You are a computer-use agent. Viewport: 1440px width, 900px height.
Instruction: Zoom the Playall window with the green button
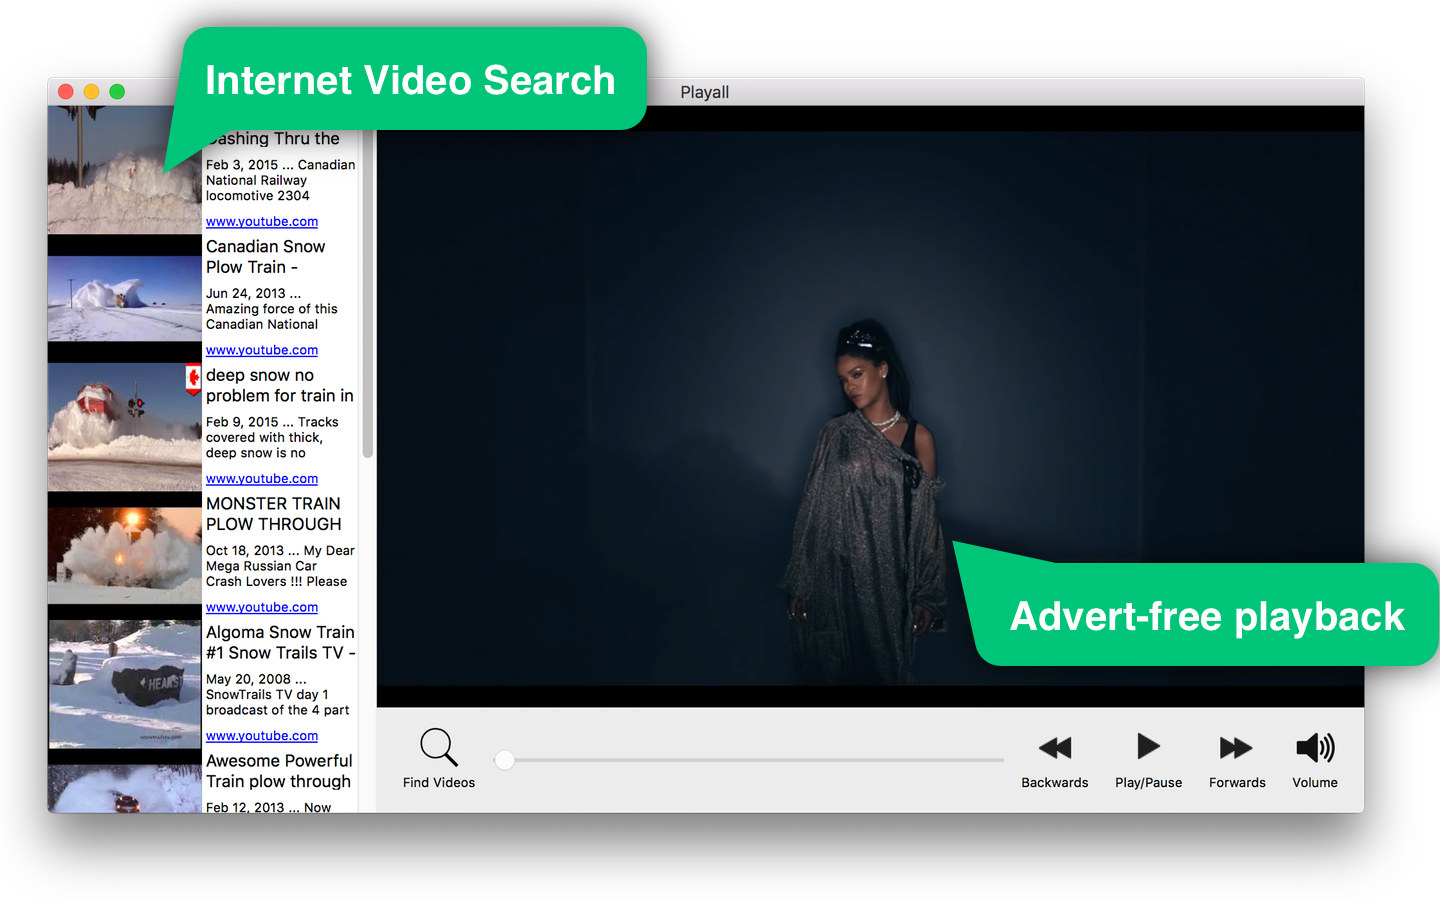(117, 92)
